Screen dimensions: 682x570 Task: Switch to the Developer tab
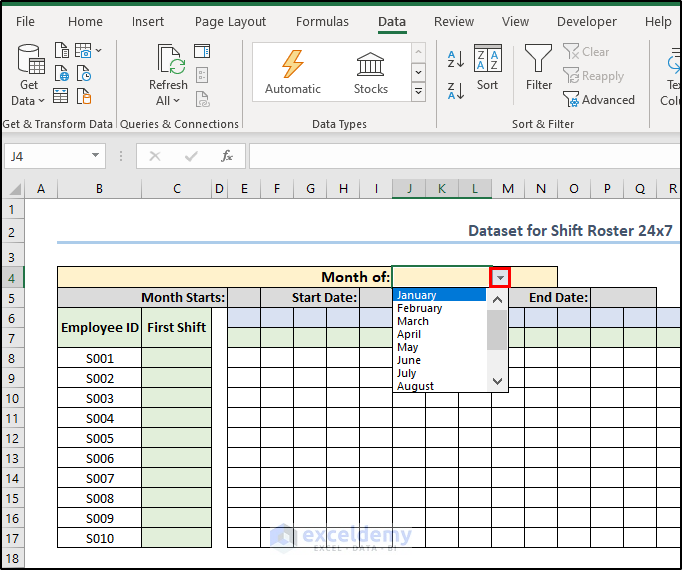coord(587,21)
